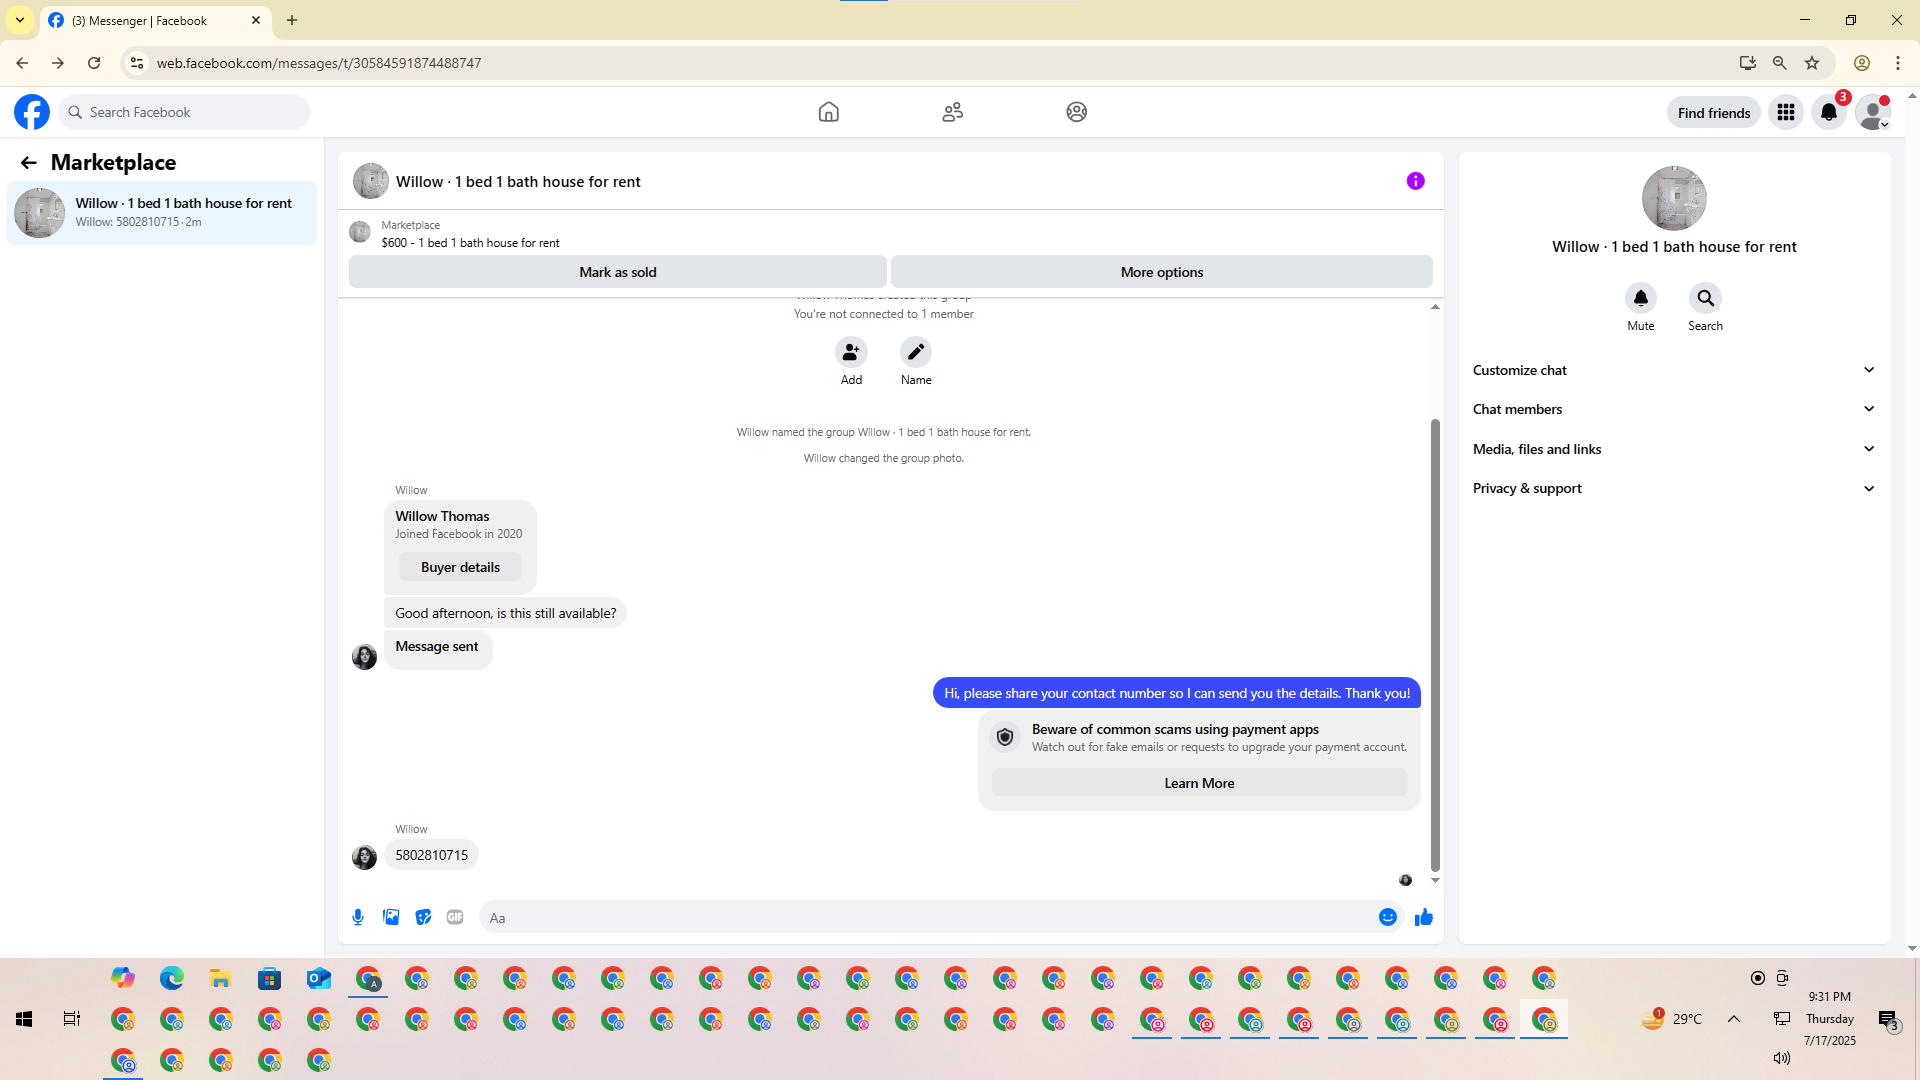Image resolution: width=1920 pixels, height=1080 pixels.
Task: Open the Microsoft Store from the taskbar
Action: tap(269, 978)
